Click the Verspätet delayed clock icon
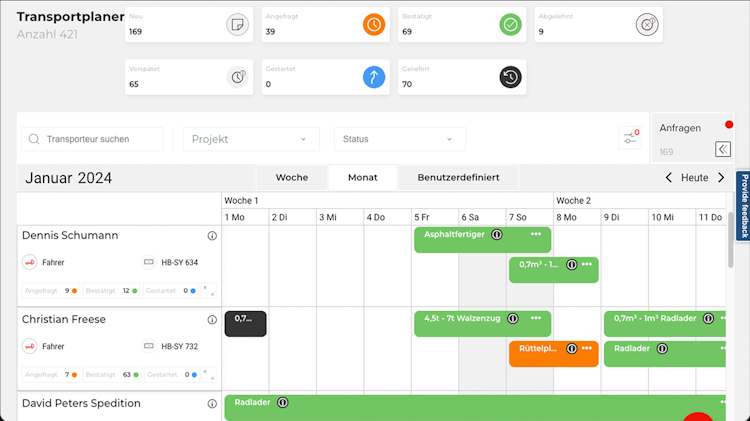The height and width of the screenshot is (421, 750). click(x=237, y=77)
